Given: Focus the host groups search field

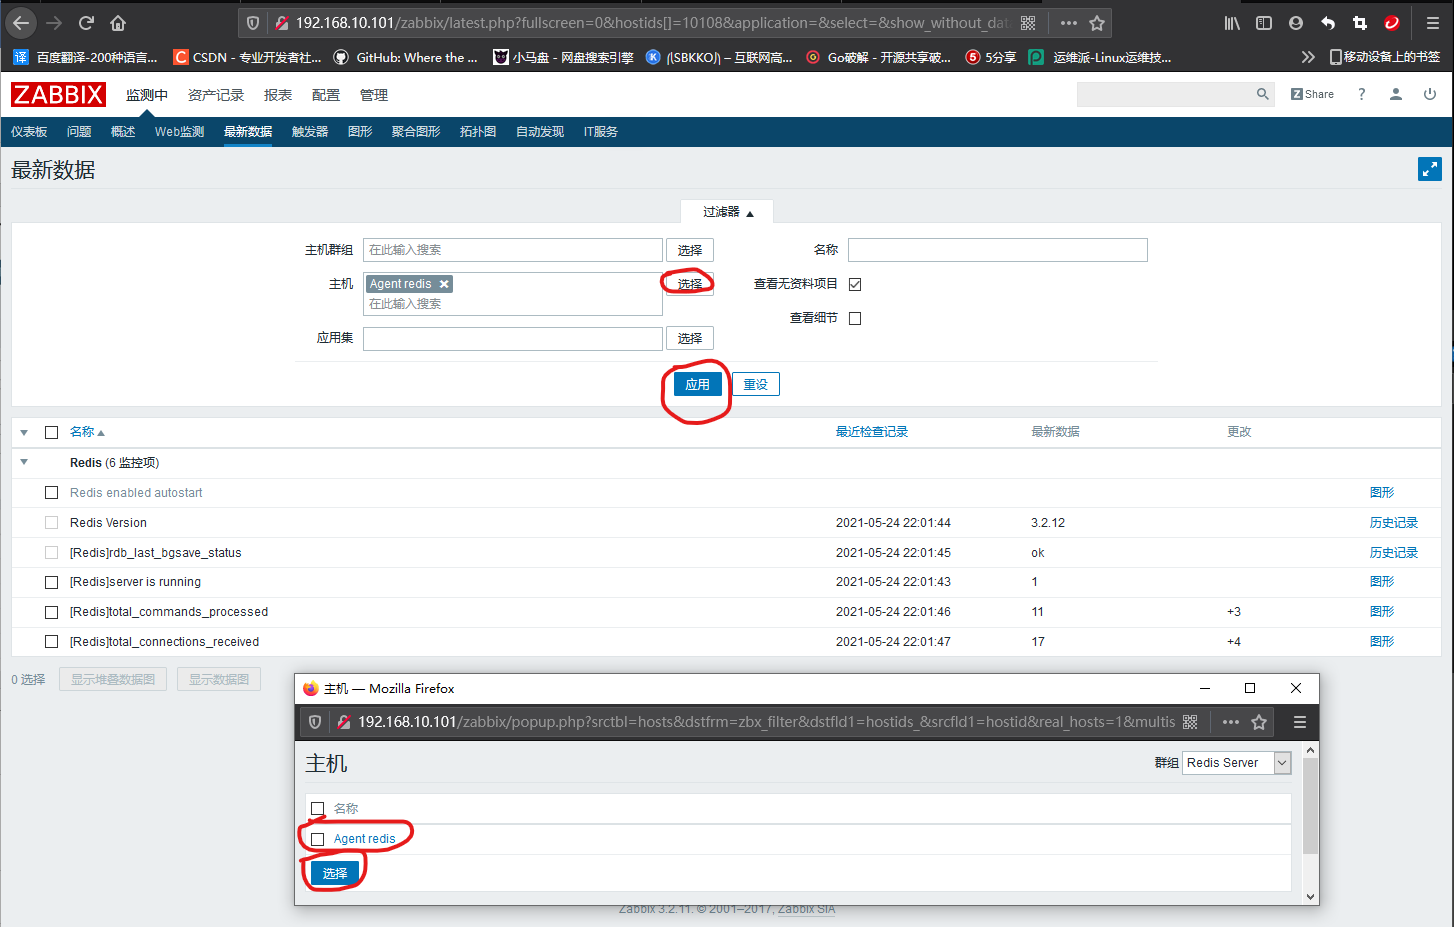Looking at the screenshot, I should (x=513, y=250).
